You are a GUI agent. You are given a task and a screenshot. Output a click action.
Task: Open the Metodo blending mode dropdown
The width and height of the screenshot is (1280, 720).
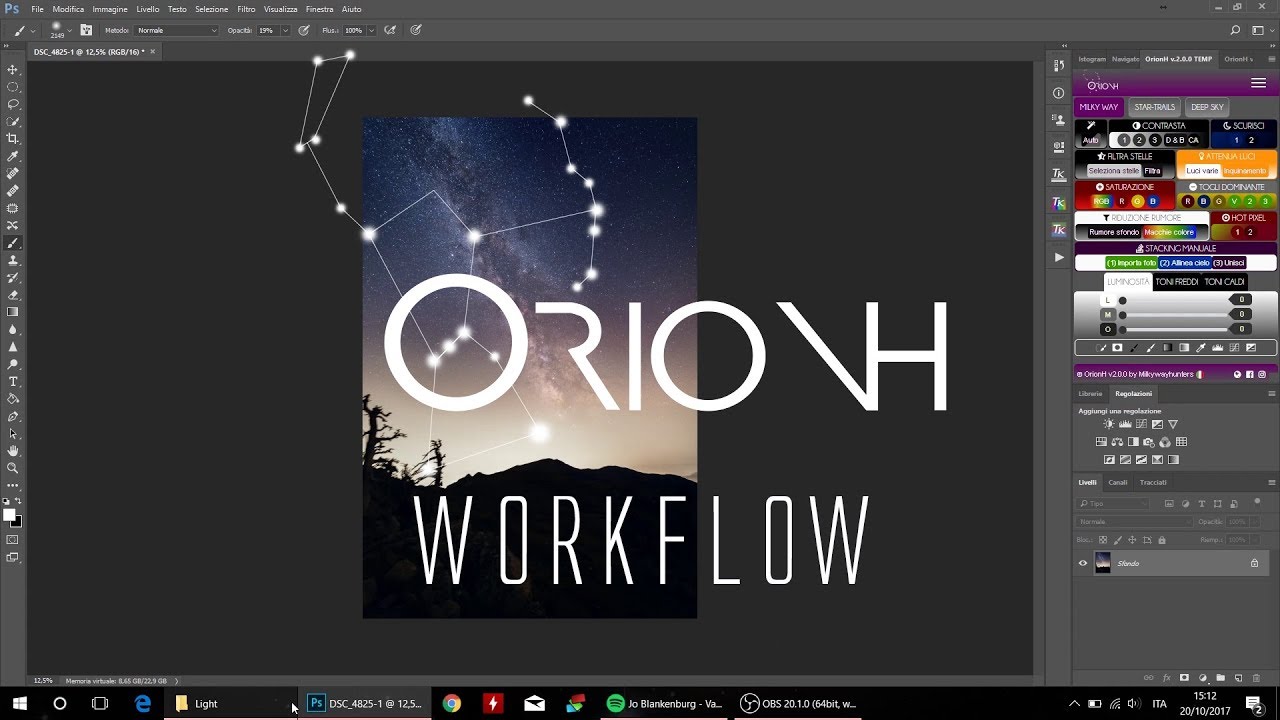(176, 31)
